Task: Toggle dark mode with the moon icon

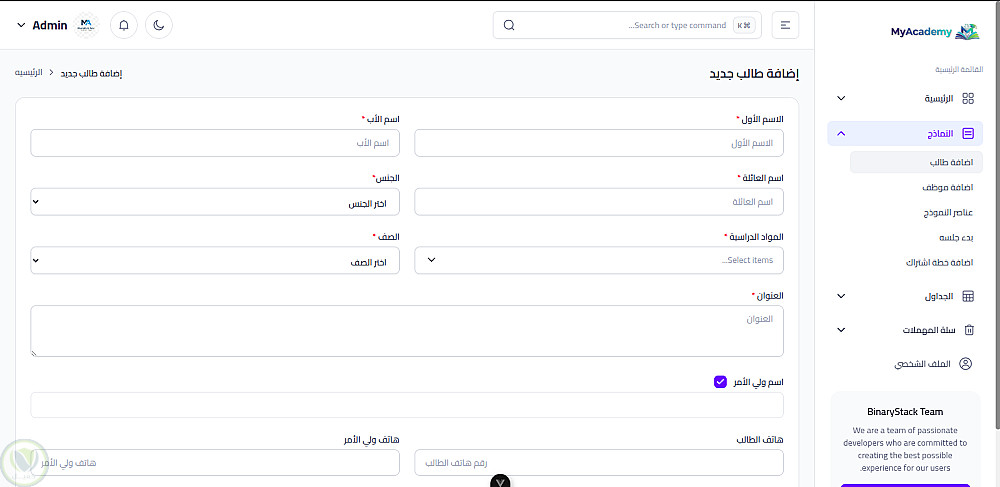Action: coord(158,25)
